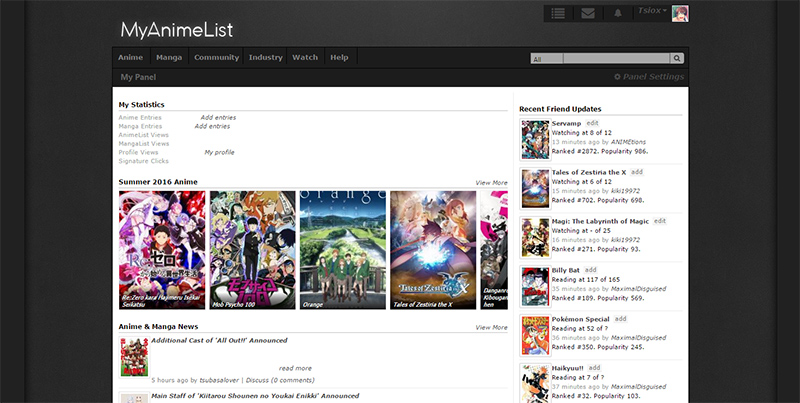Click Signature Clicks statistic label
800x403 pixels.
coord(143,161)
